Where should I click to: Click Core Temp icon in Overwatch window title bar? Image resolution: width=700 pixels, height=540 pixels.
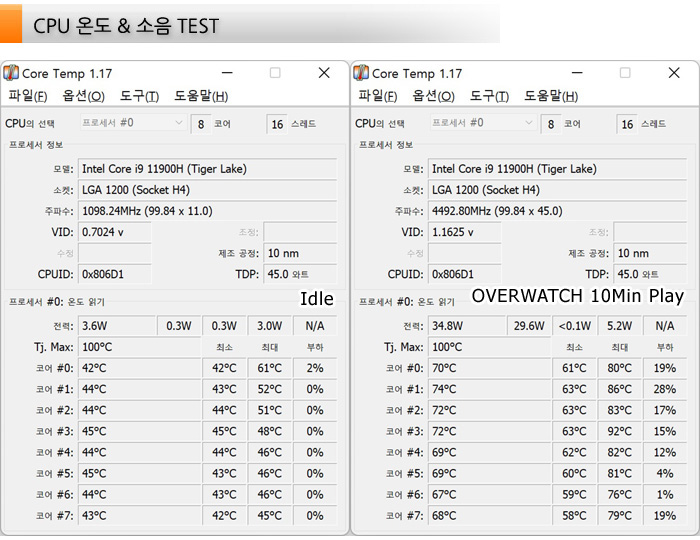pos(361,73)
